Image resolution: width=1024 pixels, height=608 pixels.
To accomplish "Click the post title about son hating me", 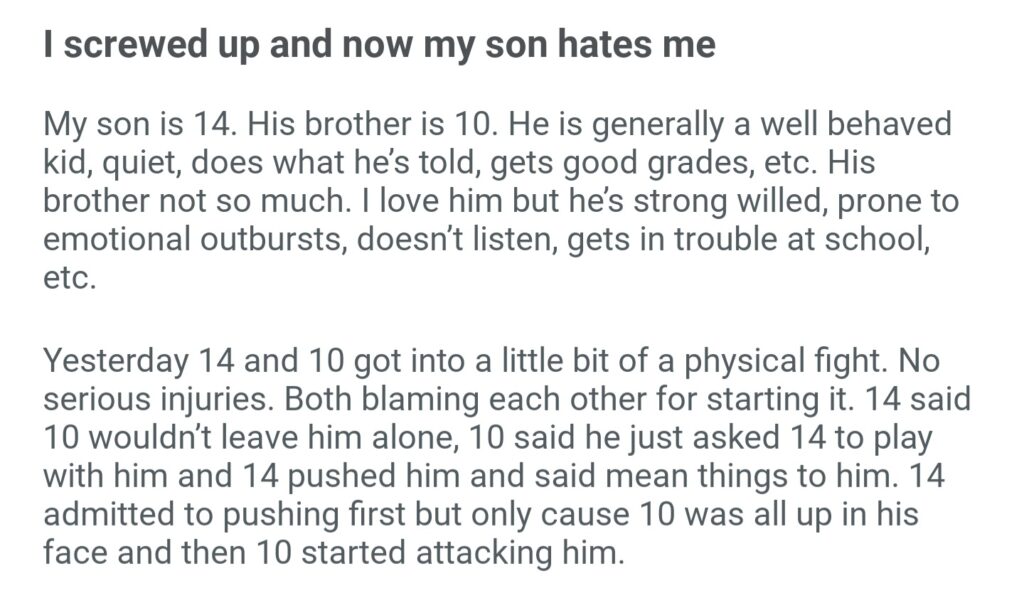I will [x=379, y=45].
